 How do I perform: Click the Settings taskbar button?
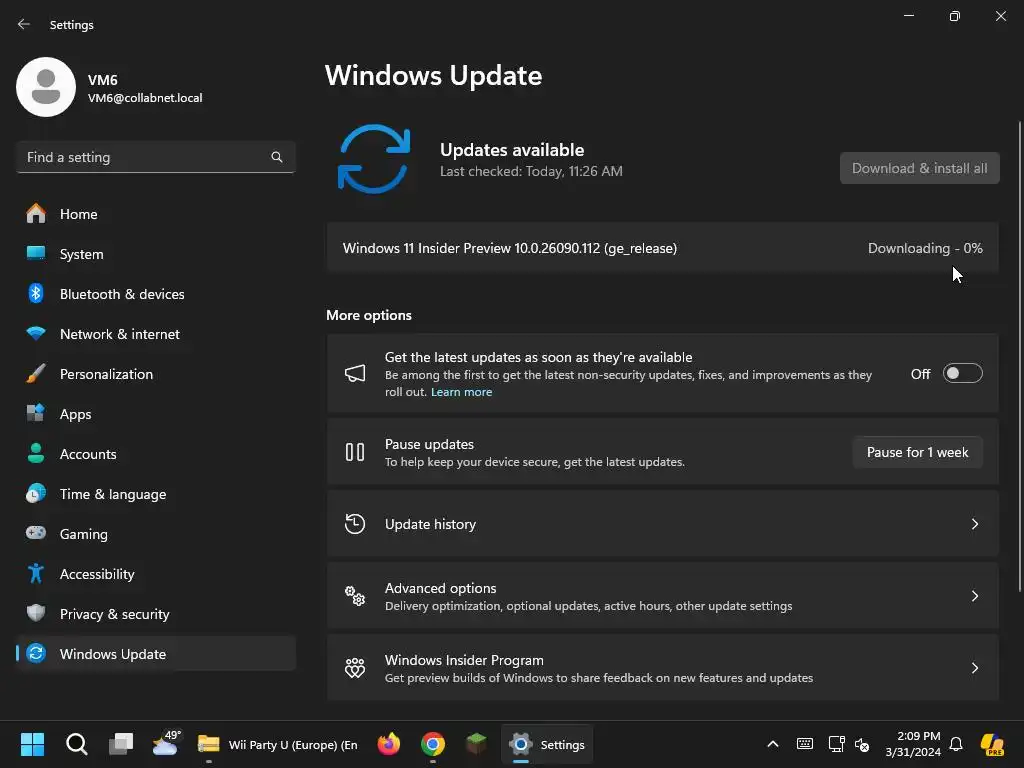547,744
